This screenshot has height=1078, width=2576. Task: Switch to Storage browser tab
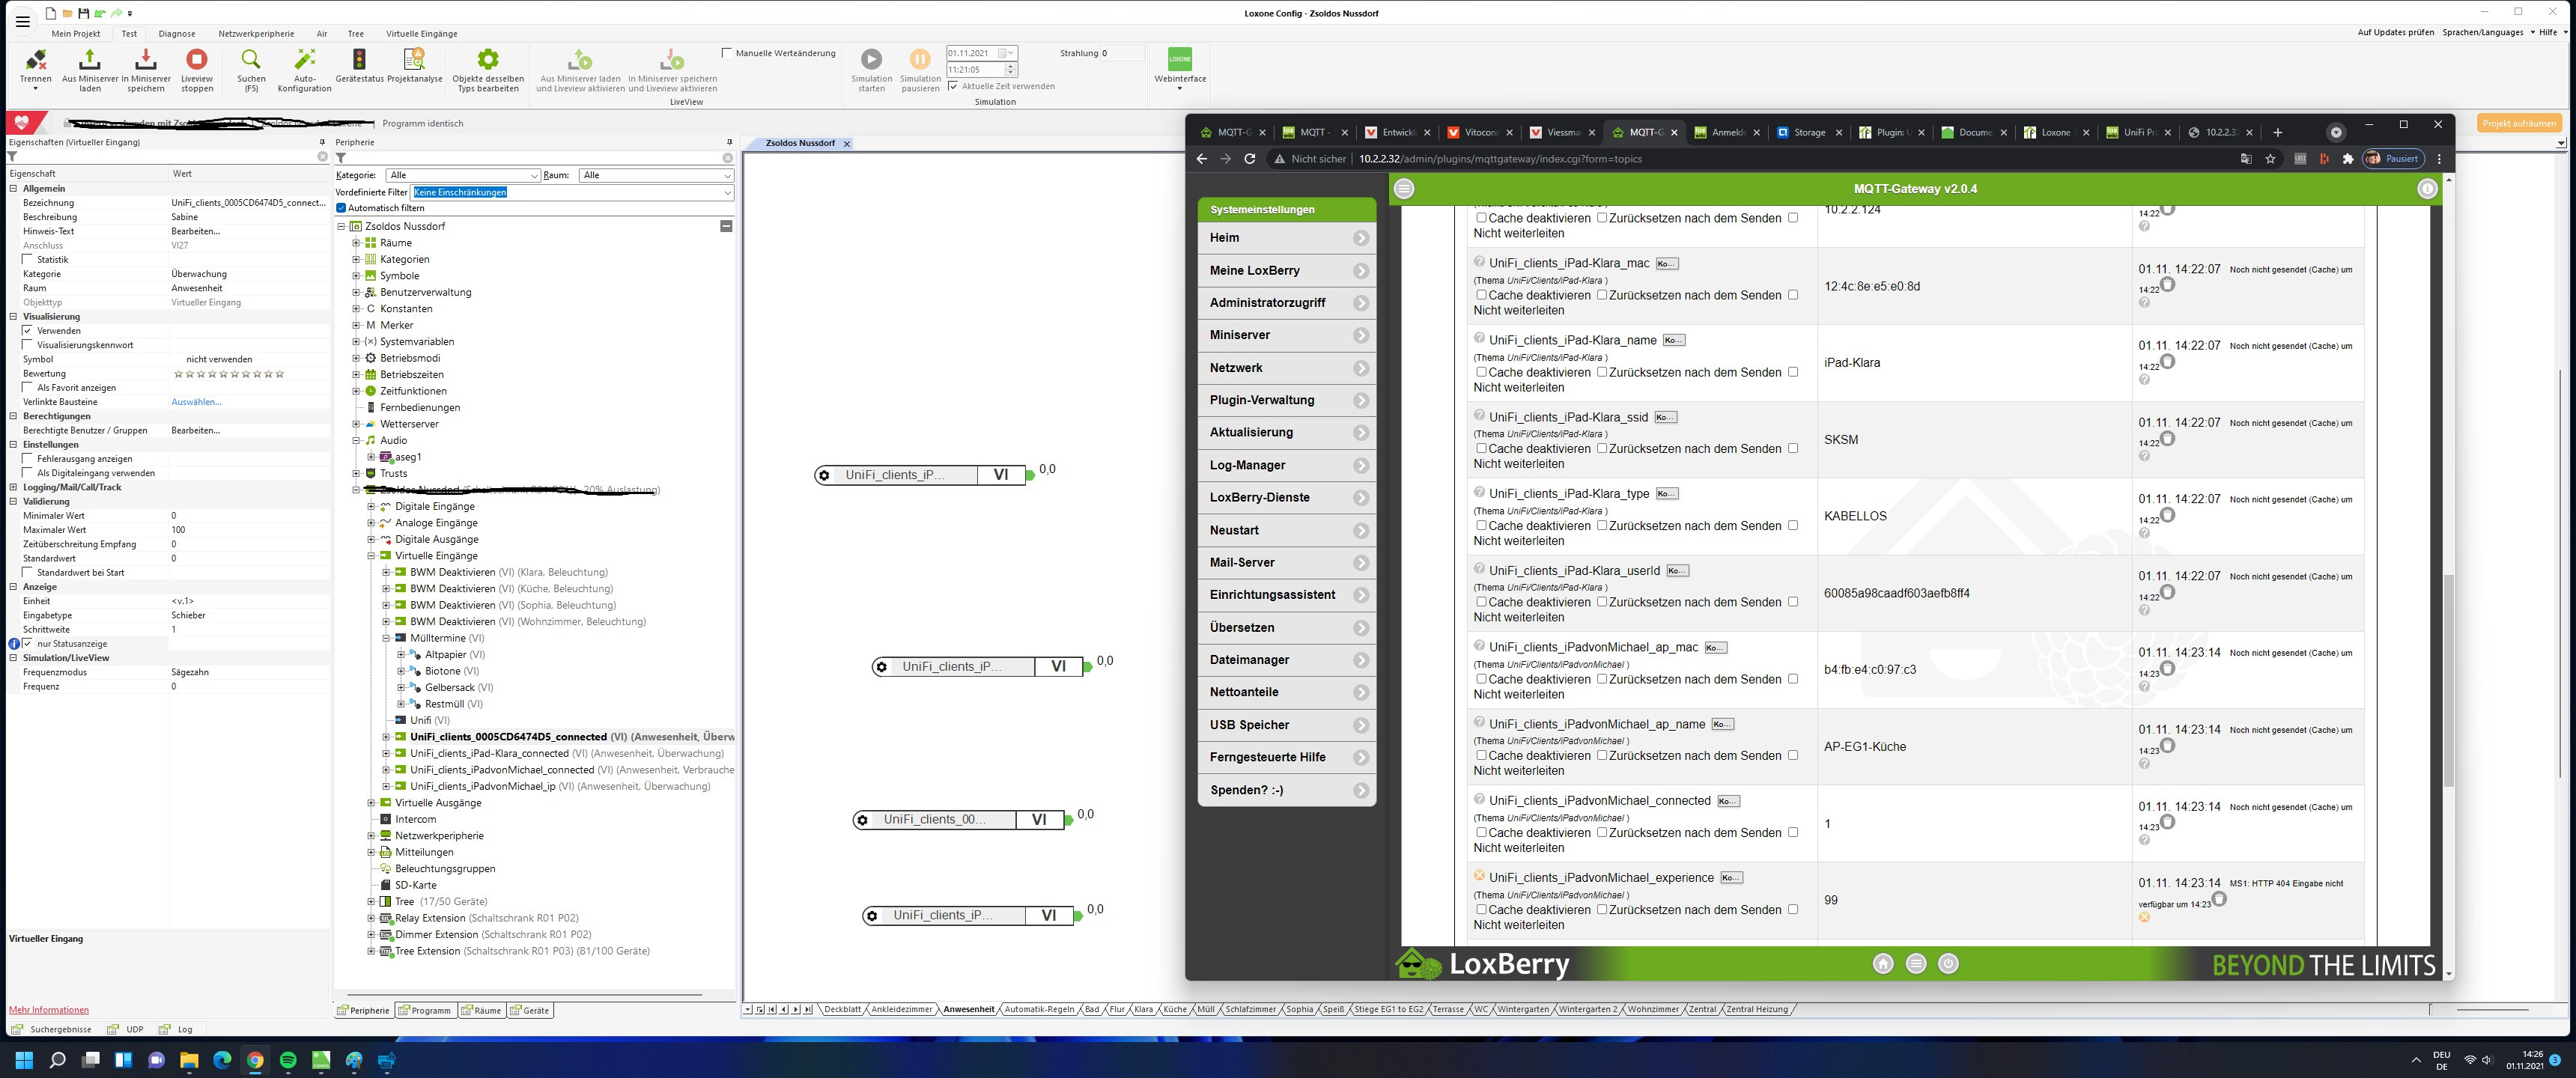1808,132
